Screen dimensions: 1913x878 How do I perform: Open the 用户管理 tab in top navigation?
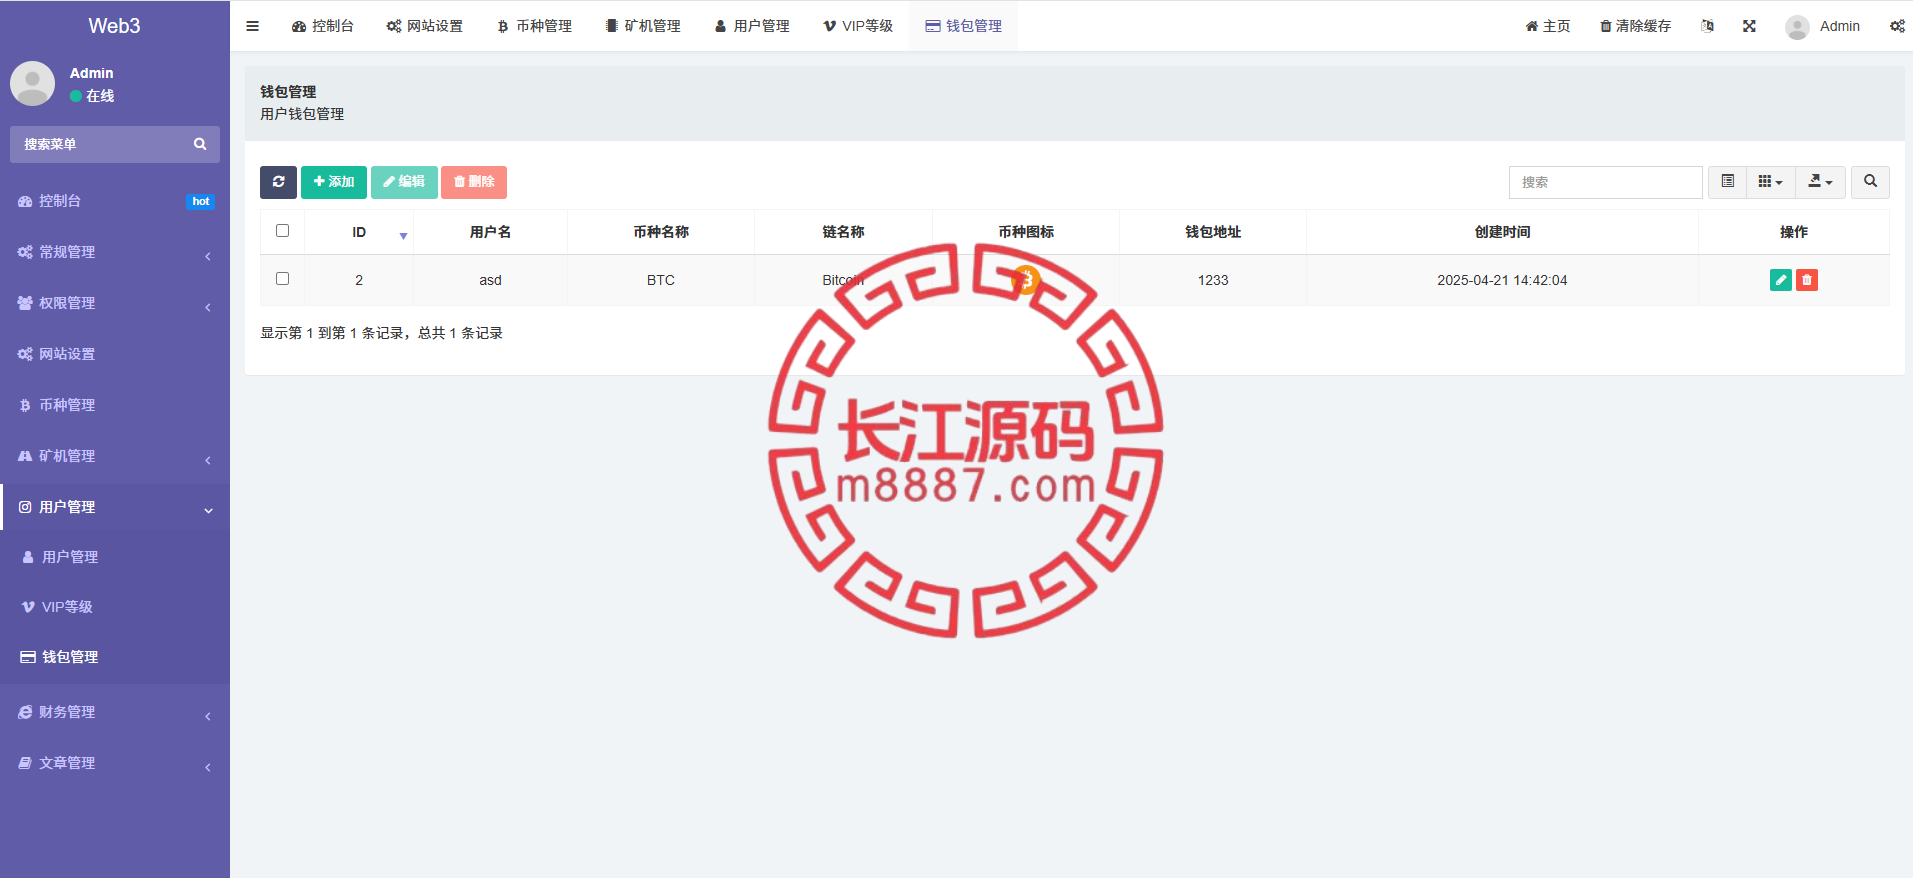pyautogui.click(x=752, y=26)
